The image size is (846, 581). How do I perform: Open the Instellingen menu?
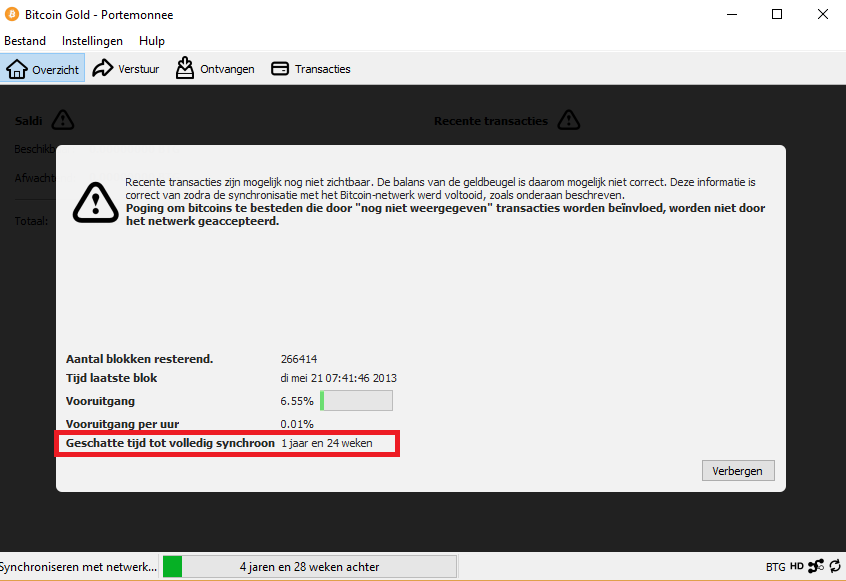[92, 41]
